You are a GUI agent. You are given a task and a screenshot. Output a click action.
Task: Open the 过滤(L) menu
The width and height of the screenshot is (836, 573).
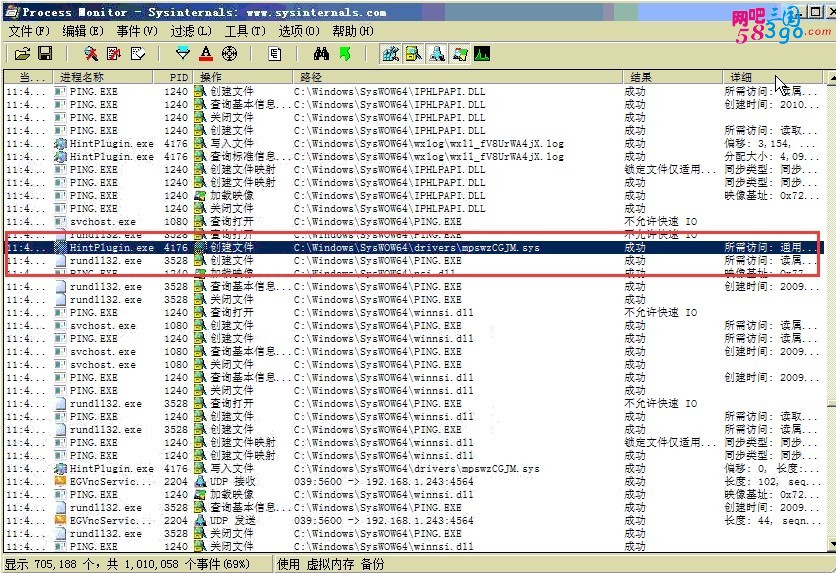(x=191, y=31)
